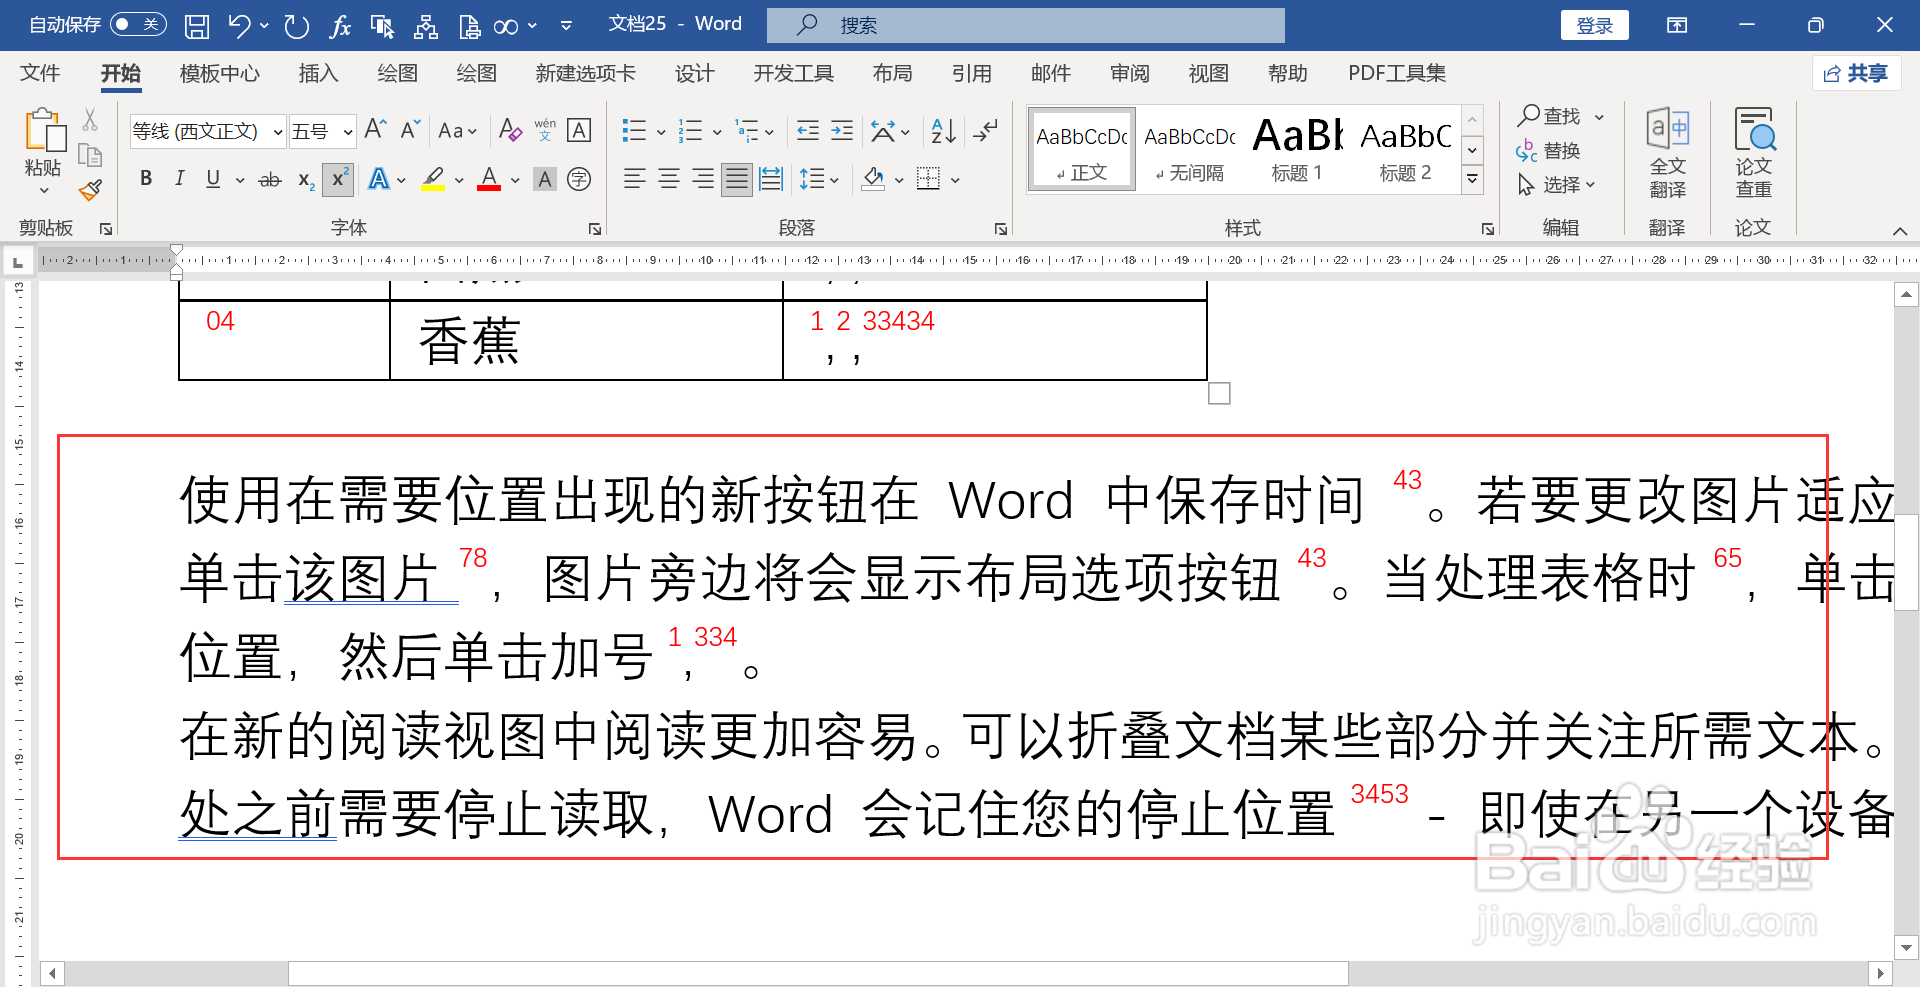This screenshot has height=987, width=1920.
Task: Click the paper check icon (论文查重)
Action: [x=1753, y=152]
